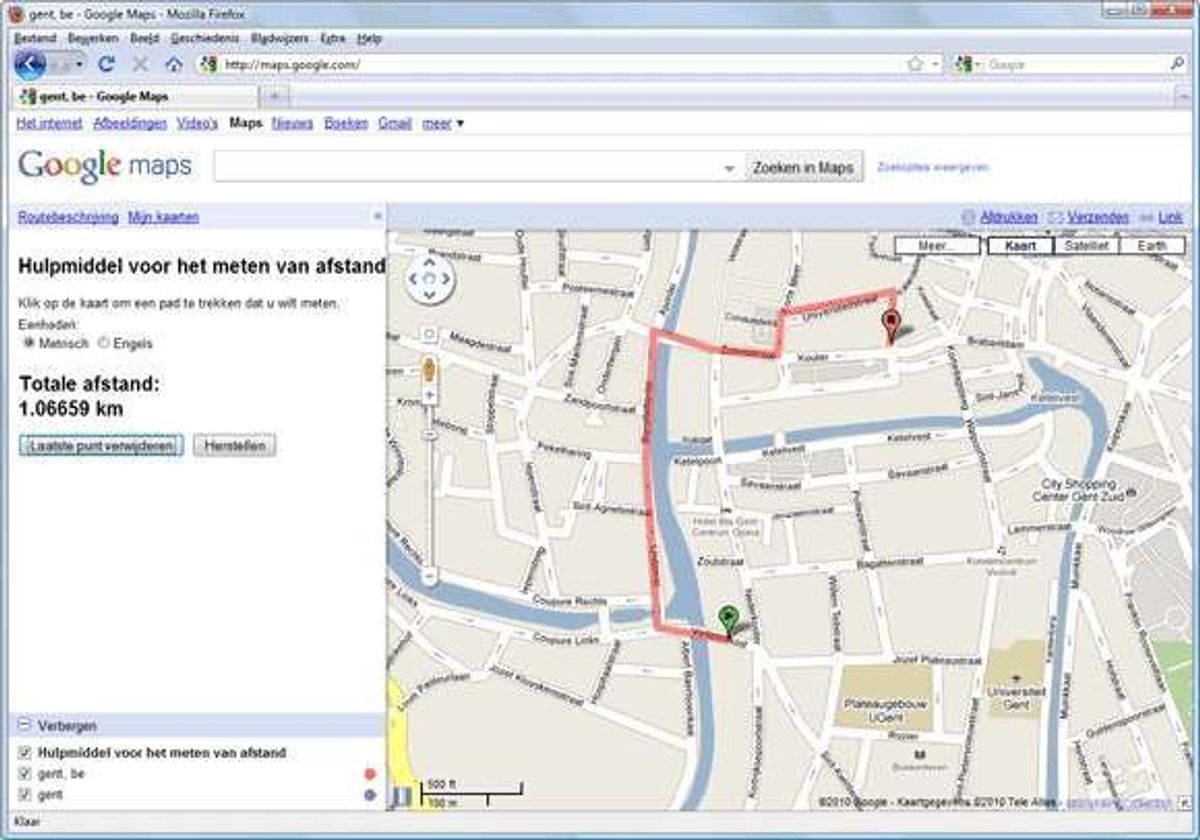Click 'Laatste punt verwijderen' button

pos(101,446)
